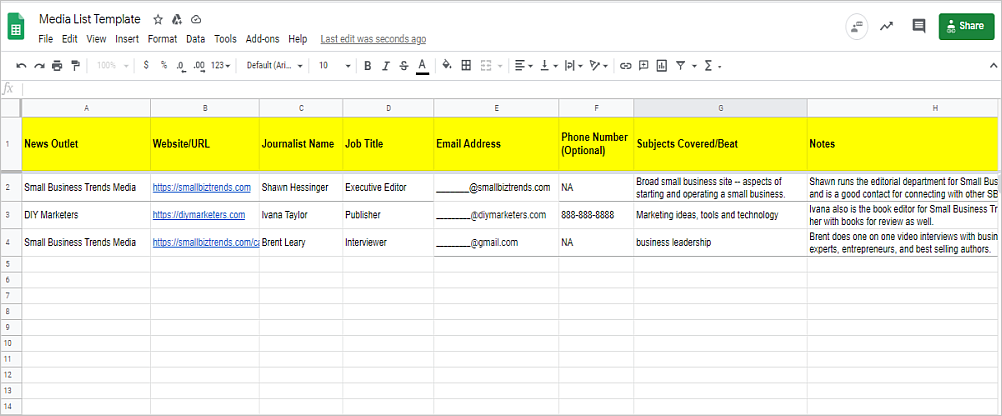Viewport: 1002px width, 416px height.
Task: Select the 'Executive Editor' cell
Action: click(x=388, y=187)
